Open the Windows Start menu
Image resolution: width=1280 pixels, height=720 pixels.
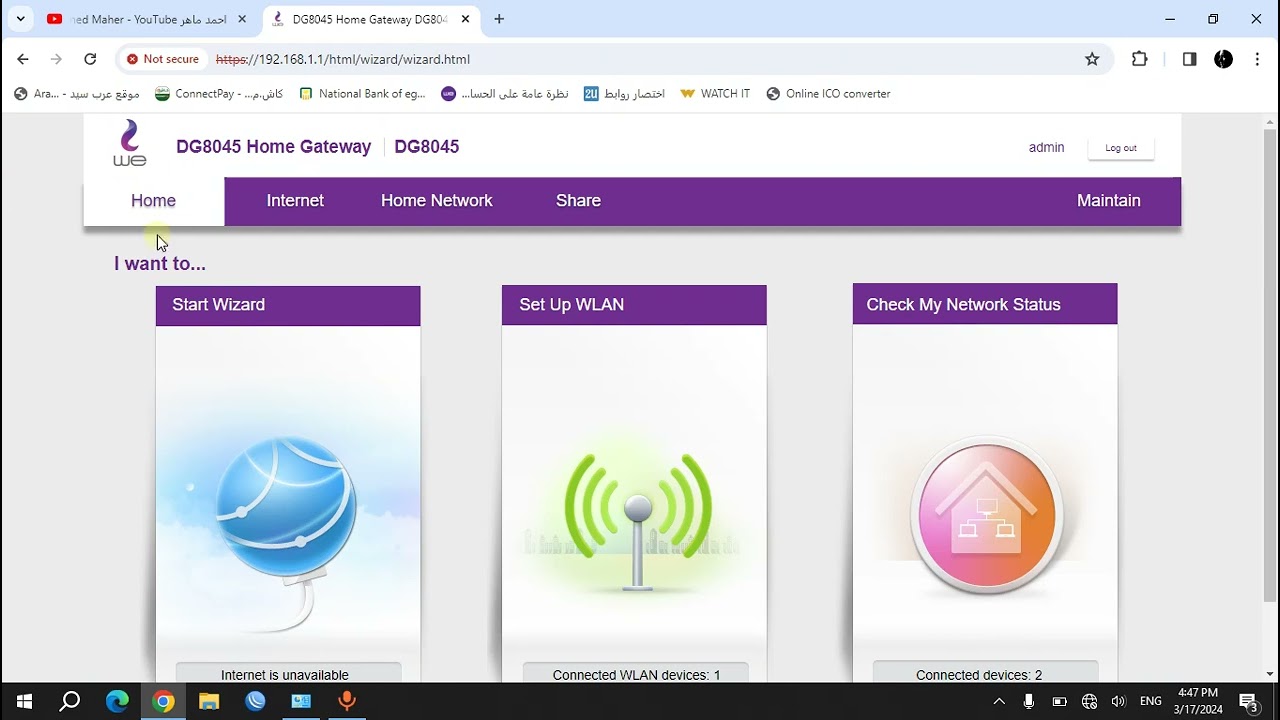point(24,702)
